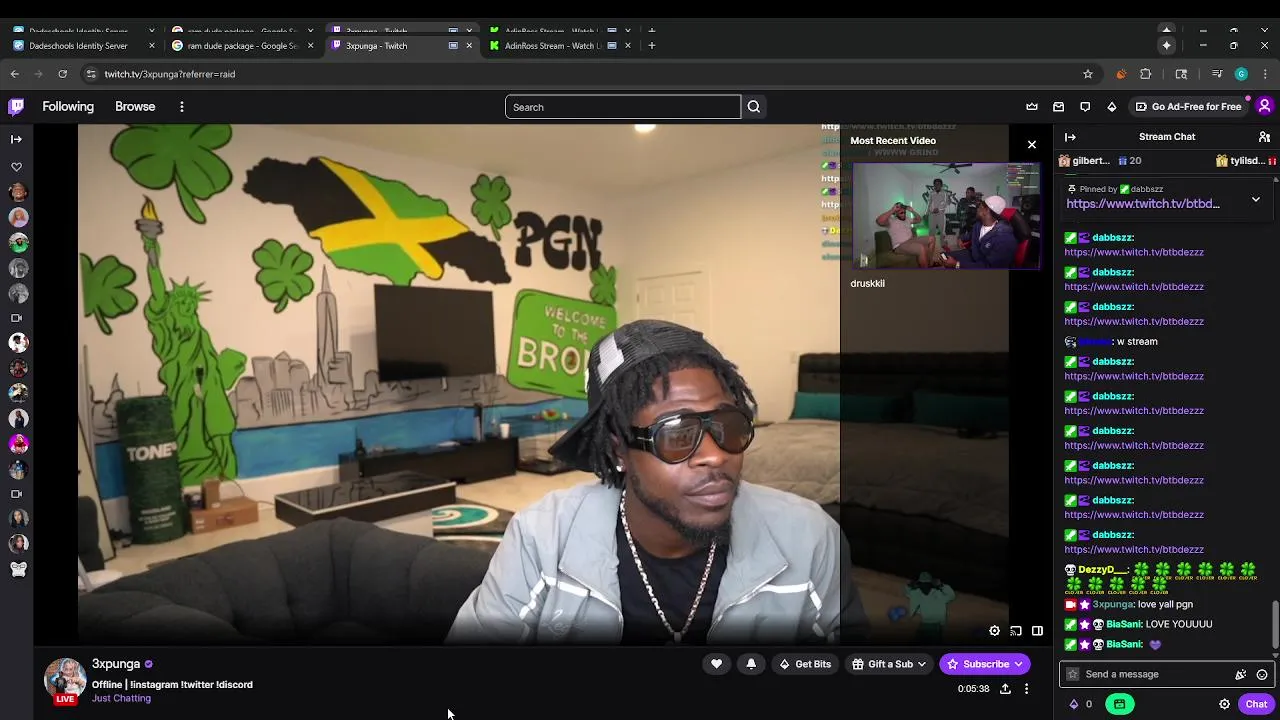Open the stream more options dots
This screenshot has height=720, width=1280.
click(x=1026, y=689)
